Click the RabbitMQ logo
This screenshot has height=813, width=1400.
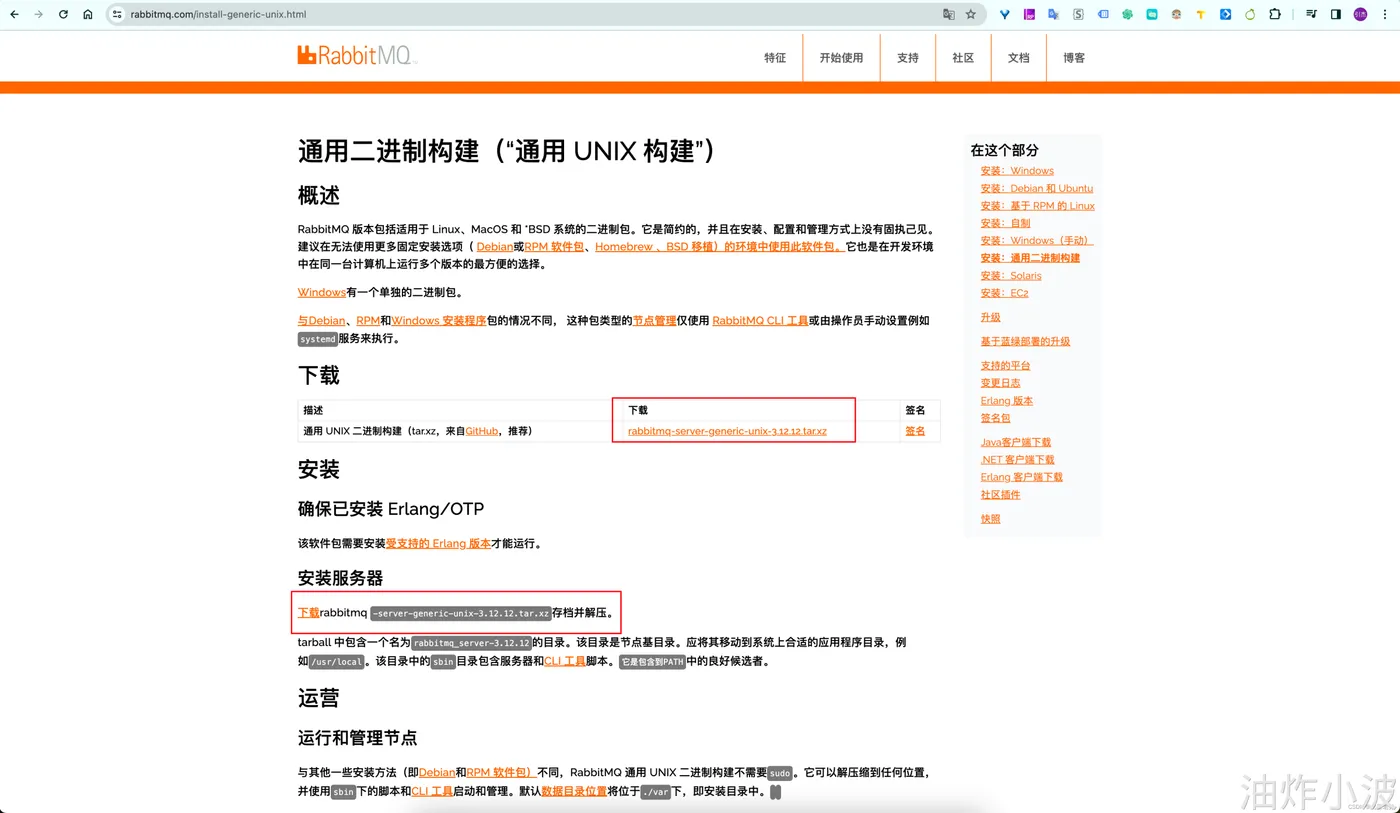pos(356,55)
